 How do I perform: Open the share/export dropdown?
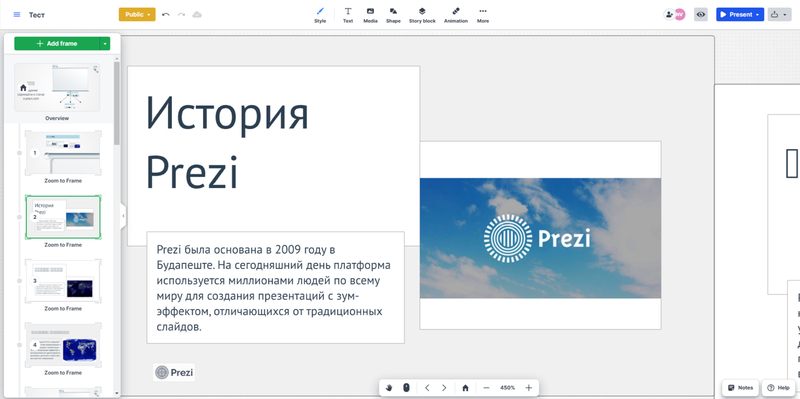(x=779, y=15)
